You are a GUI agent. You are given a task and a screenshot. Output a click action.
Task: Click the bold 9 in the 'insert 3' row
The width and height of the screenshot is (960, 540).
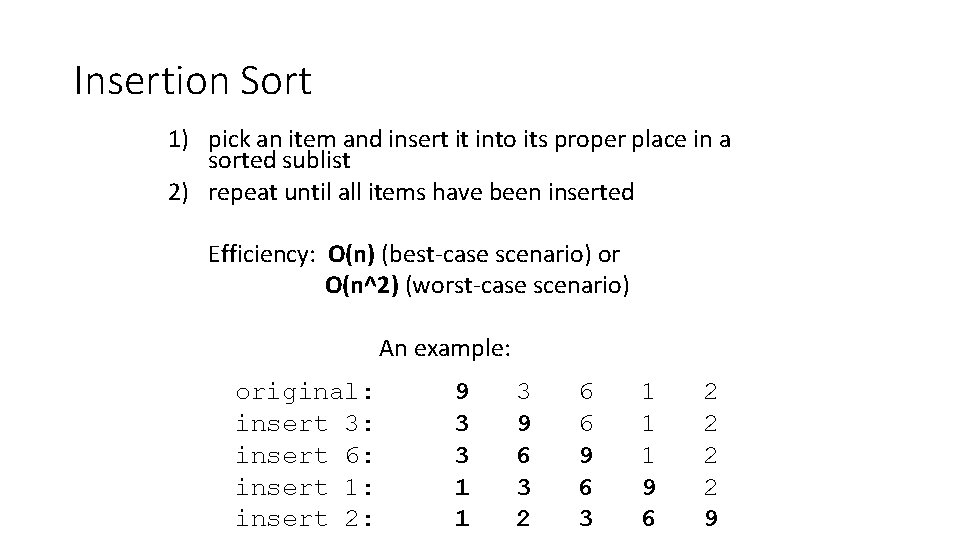pyautogui.click(x=523, y=423)
